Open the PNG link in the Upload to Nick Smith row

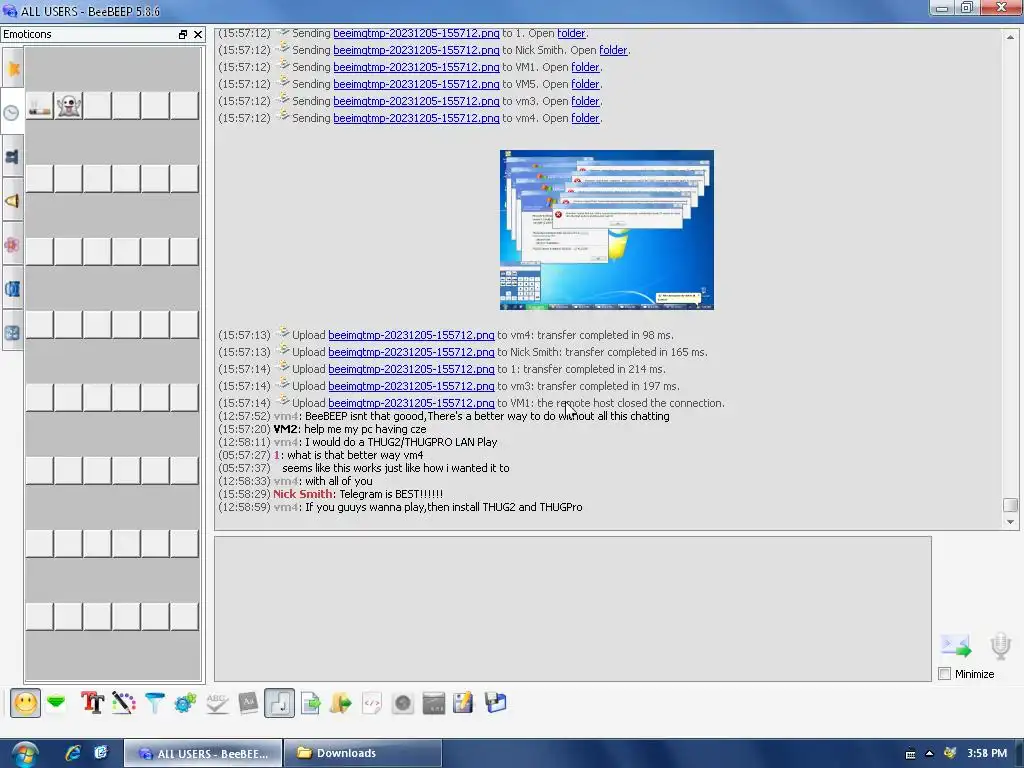click(411, 352)
